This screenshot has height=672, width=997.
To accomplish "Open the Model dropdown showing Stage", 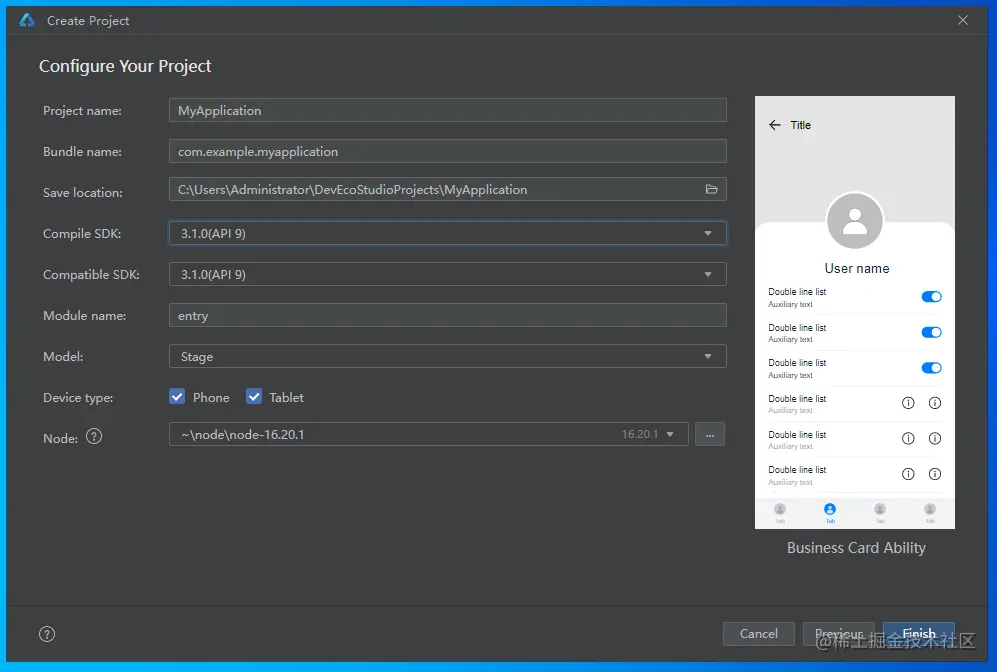I will pos(448,357).
